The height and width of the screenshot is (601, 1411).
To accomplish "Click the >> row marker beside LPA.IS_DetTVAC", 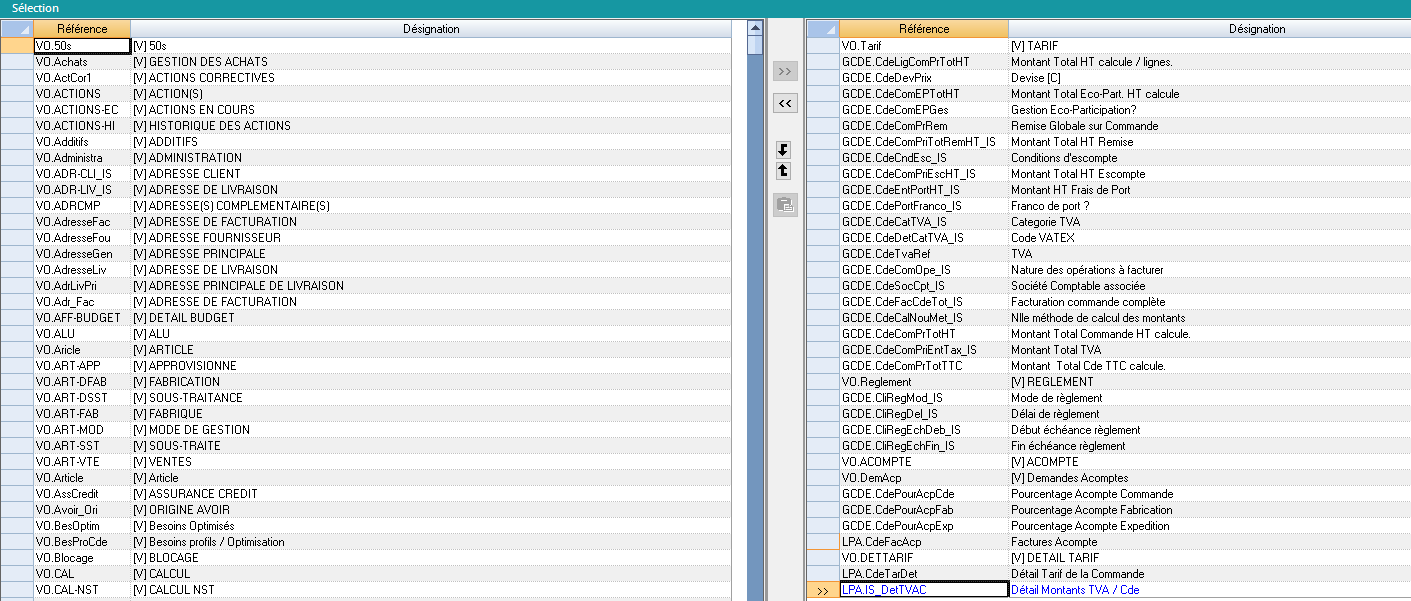I will [822, 590].
